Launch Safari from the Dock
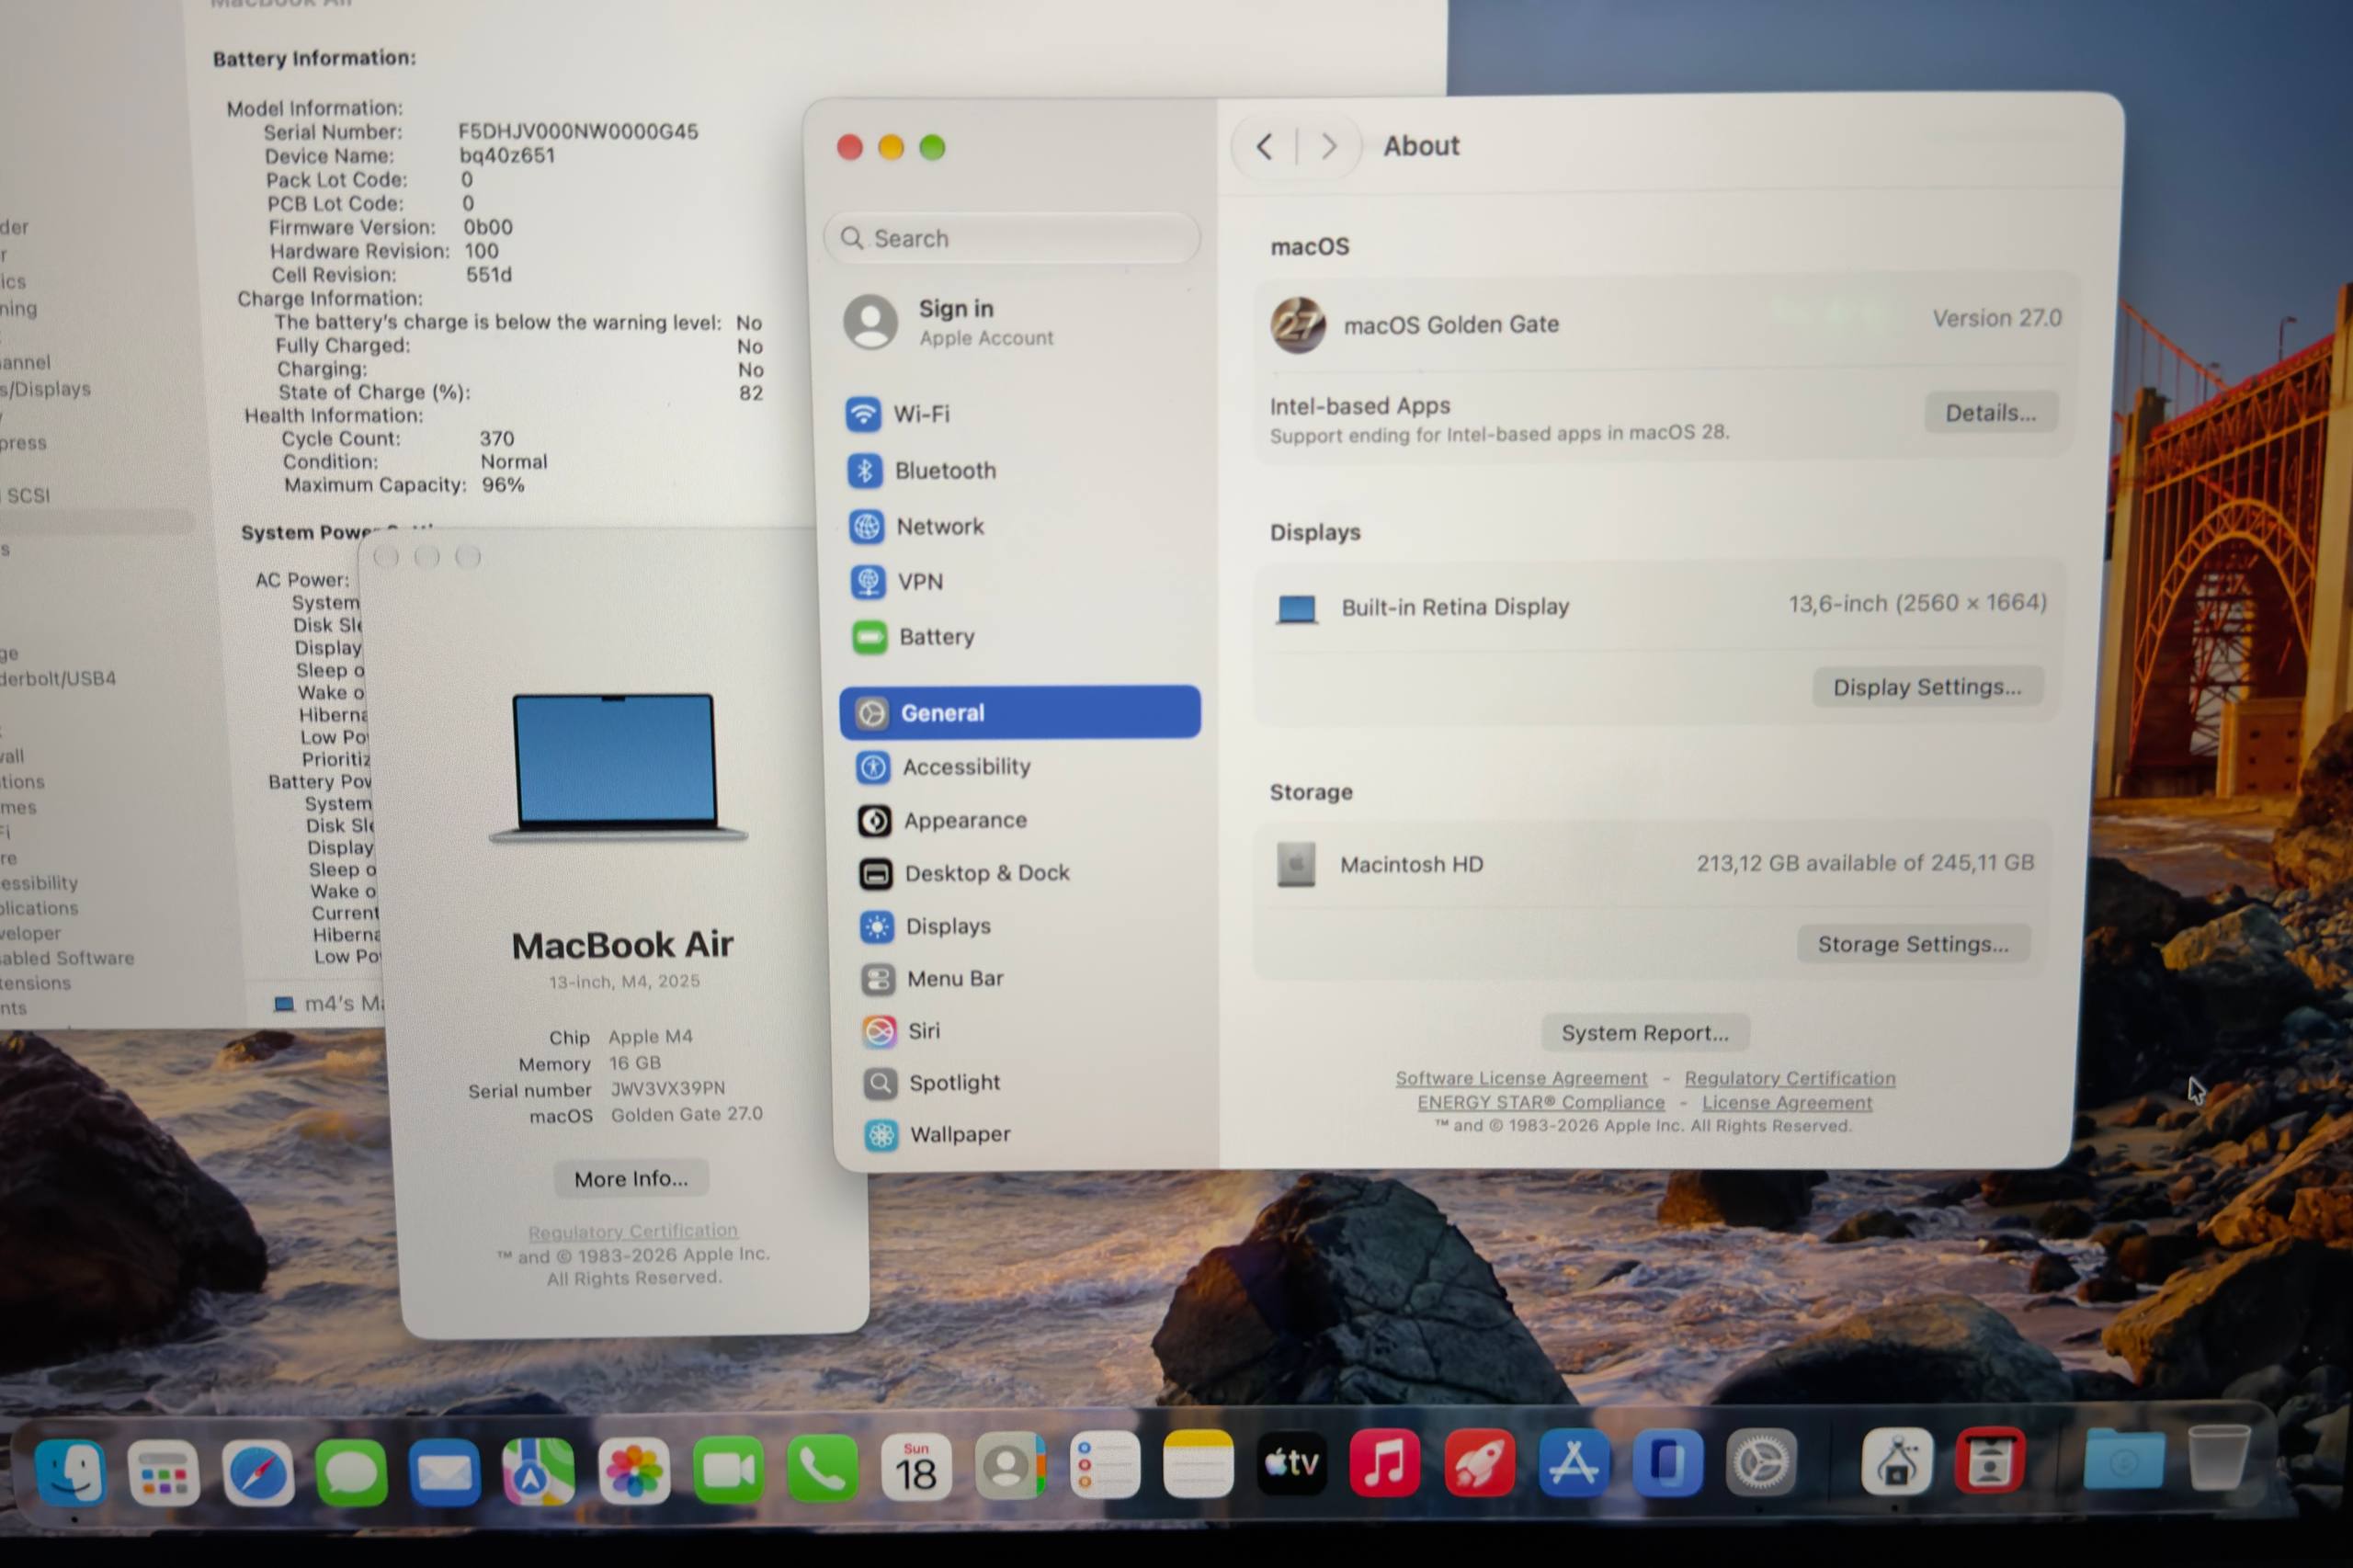This screenshot has height=1568, width=2353. click(257, 1472)
